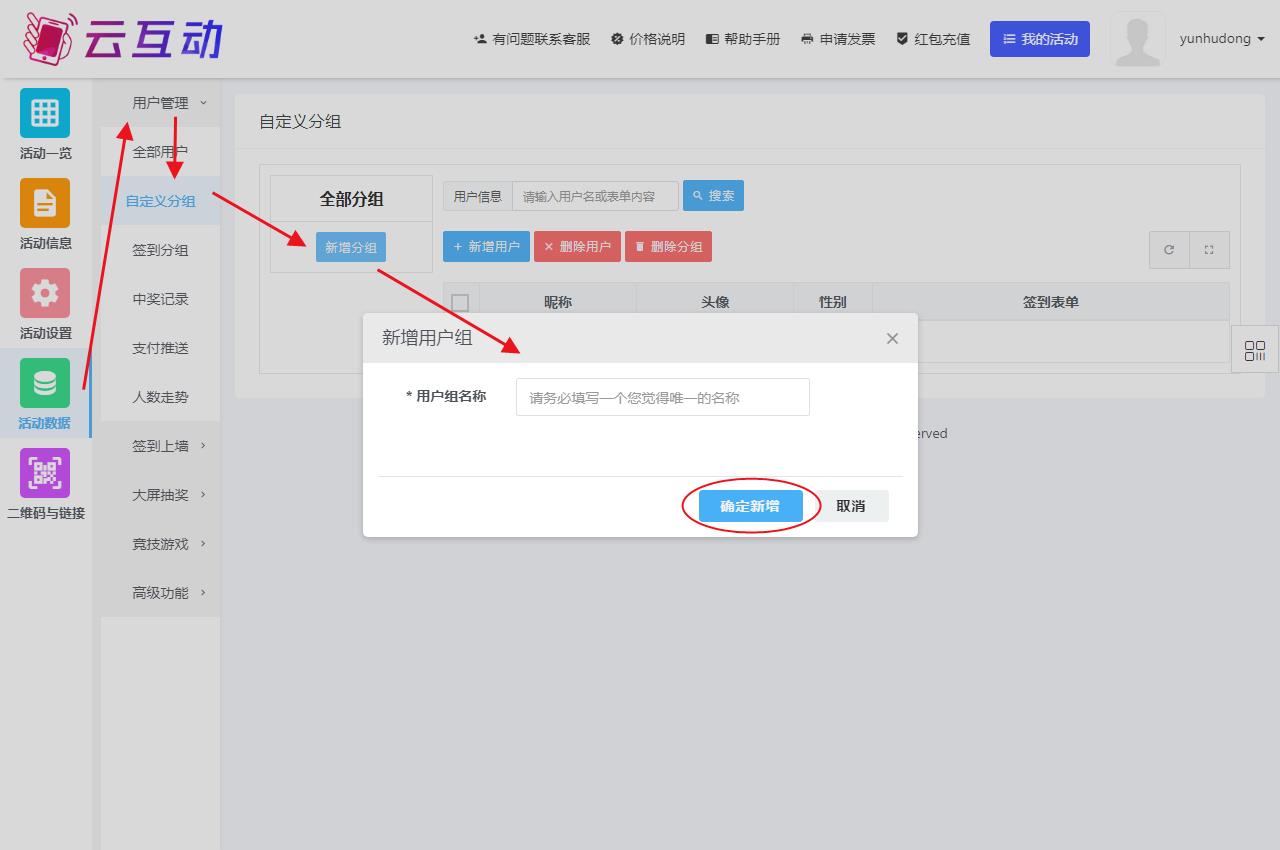Open the 二维码与链接 QR code icon

pyautogui.click(x=45, y=473)
